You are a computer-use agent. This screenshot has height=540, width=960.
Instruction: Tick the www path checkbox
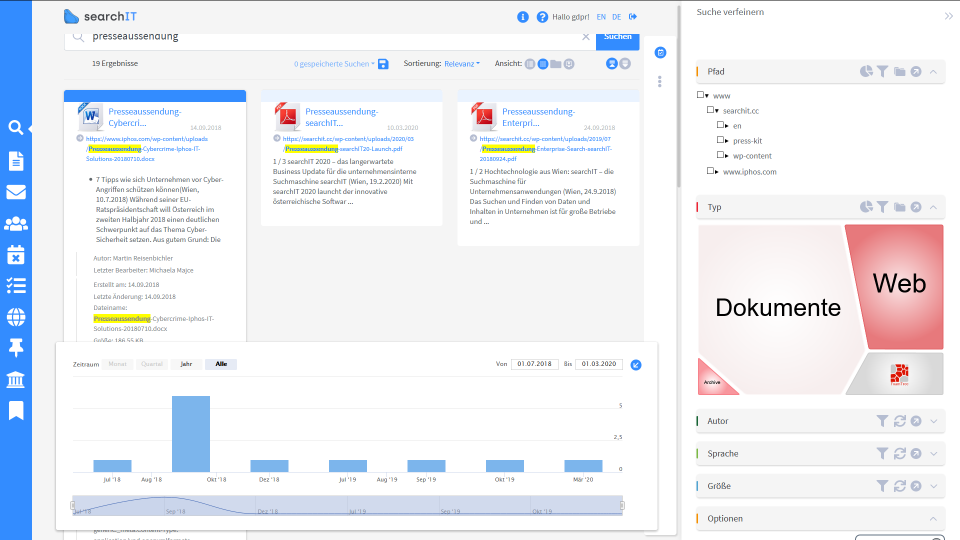click(x=700, y=95)
